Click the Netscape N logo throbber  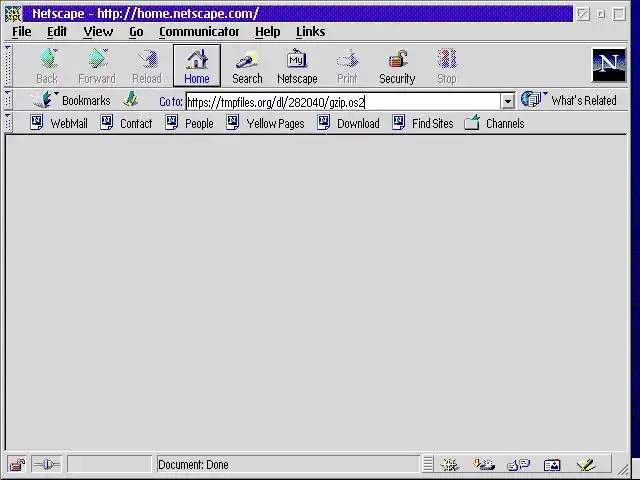coord(609,65)
